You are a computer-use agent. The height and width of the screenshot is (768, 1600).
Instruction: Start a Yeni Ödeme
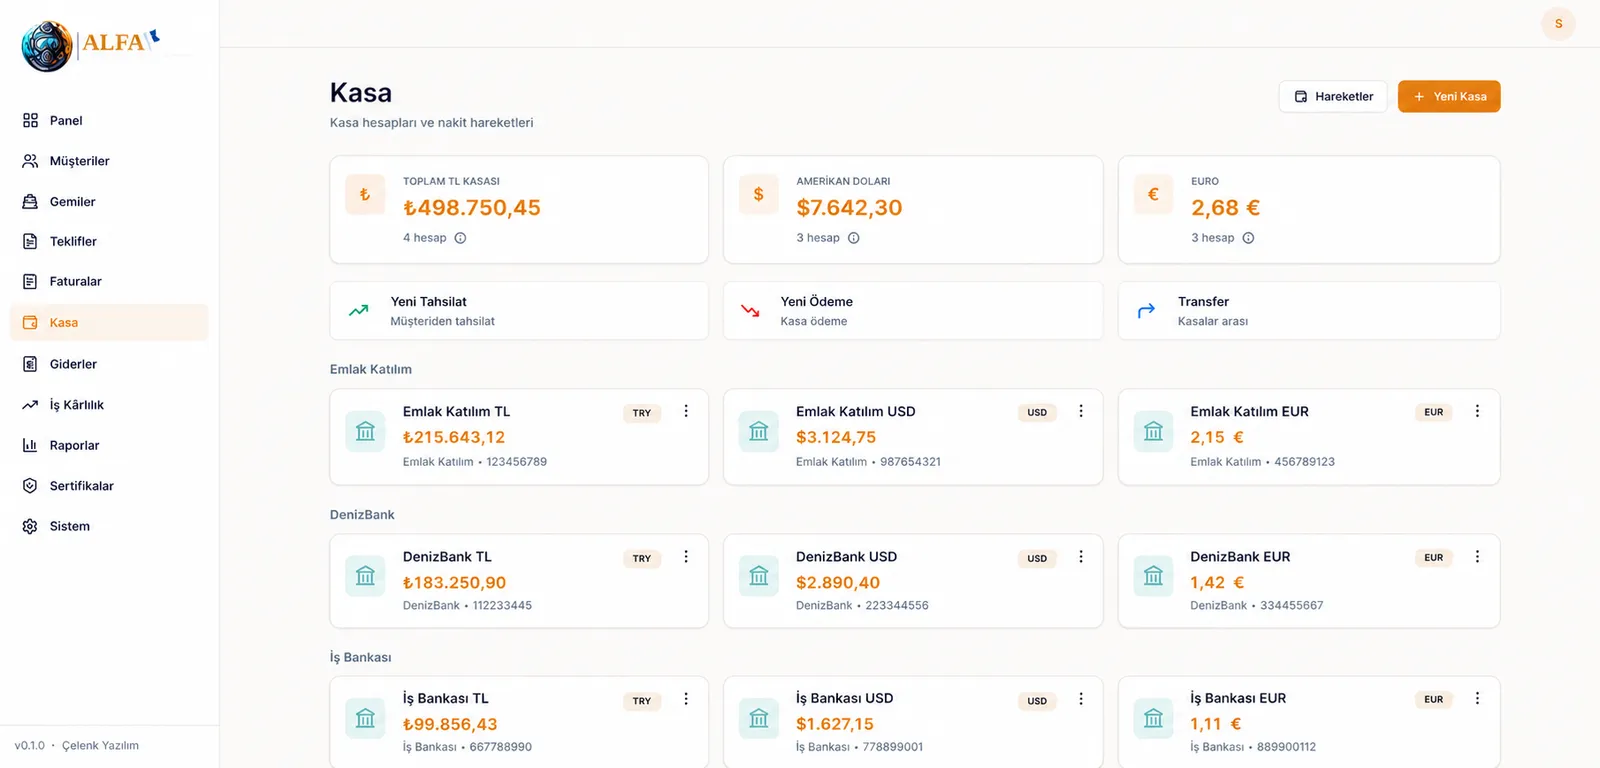913,311
